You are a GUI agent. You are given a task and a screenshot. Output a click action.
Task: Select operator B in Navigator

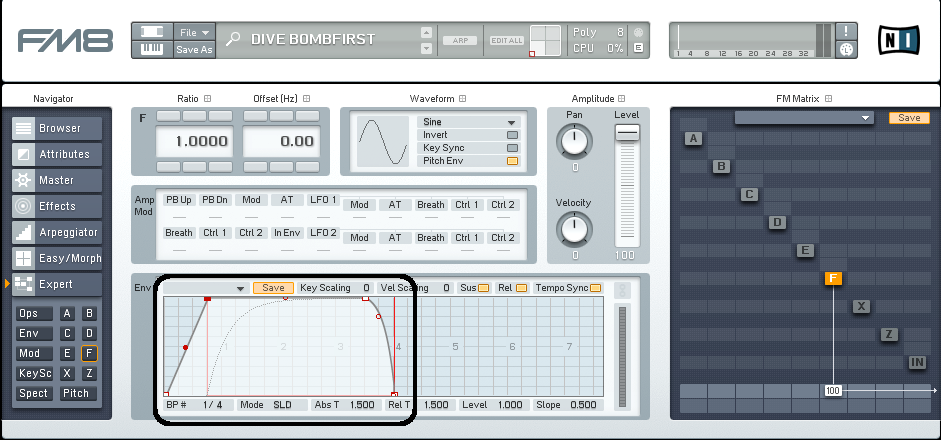(x=89, y=313)
